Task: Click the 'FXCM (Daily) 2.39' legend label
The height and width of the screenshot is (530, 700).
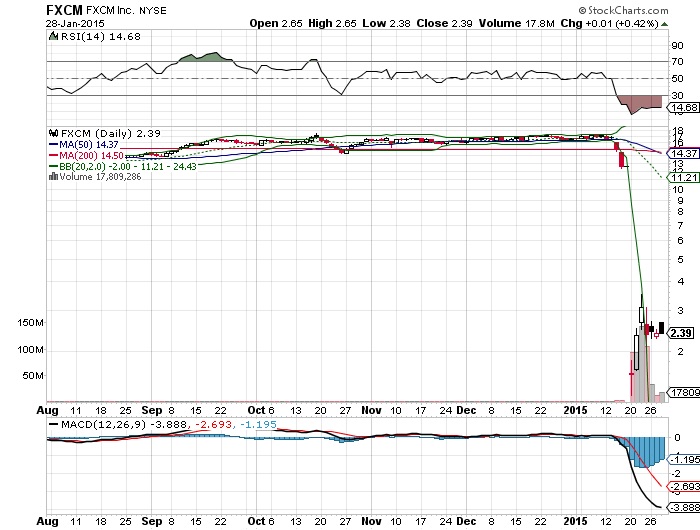Action: pyautogui.click(x=111, y=133)
